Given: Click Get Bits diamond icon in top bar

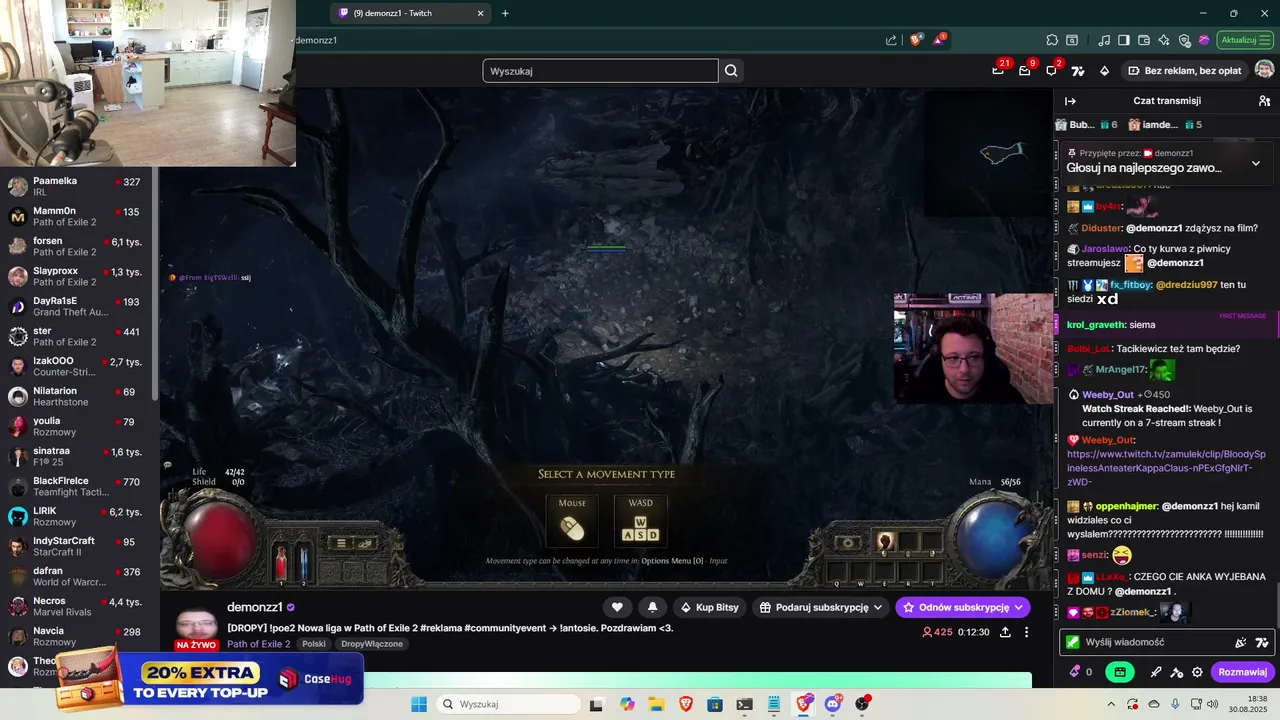Looking at the screenshot, I should coord(1104,71).
